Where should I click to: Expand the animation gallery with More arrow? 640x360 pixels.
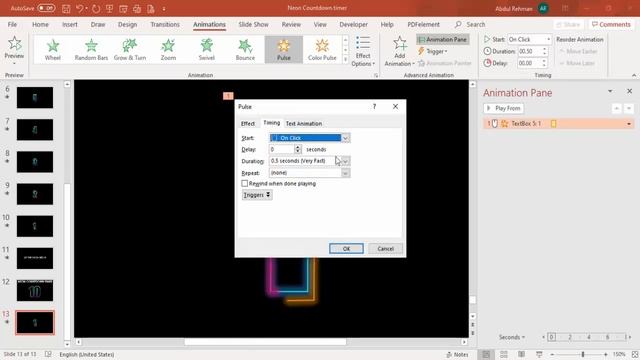345,60
